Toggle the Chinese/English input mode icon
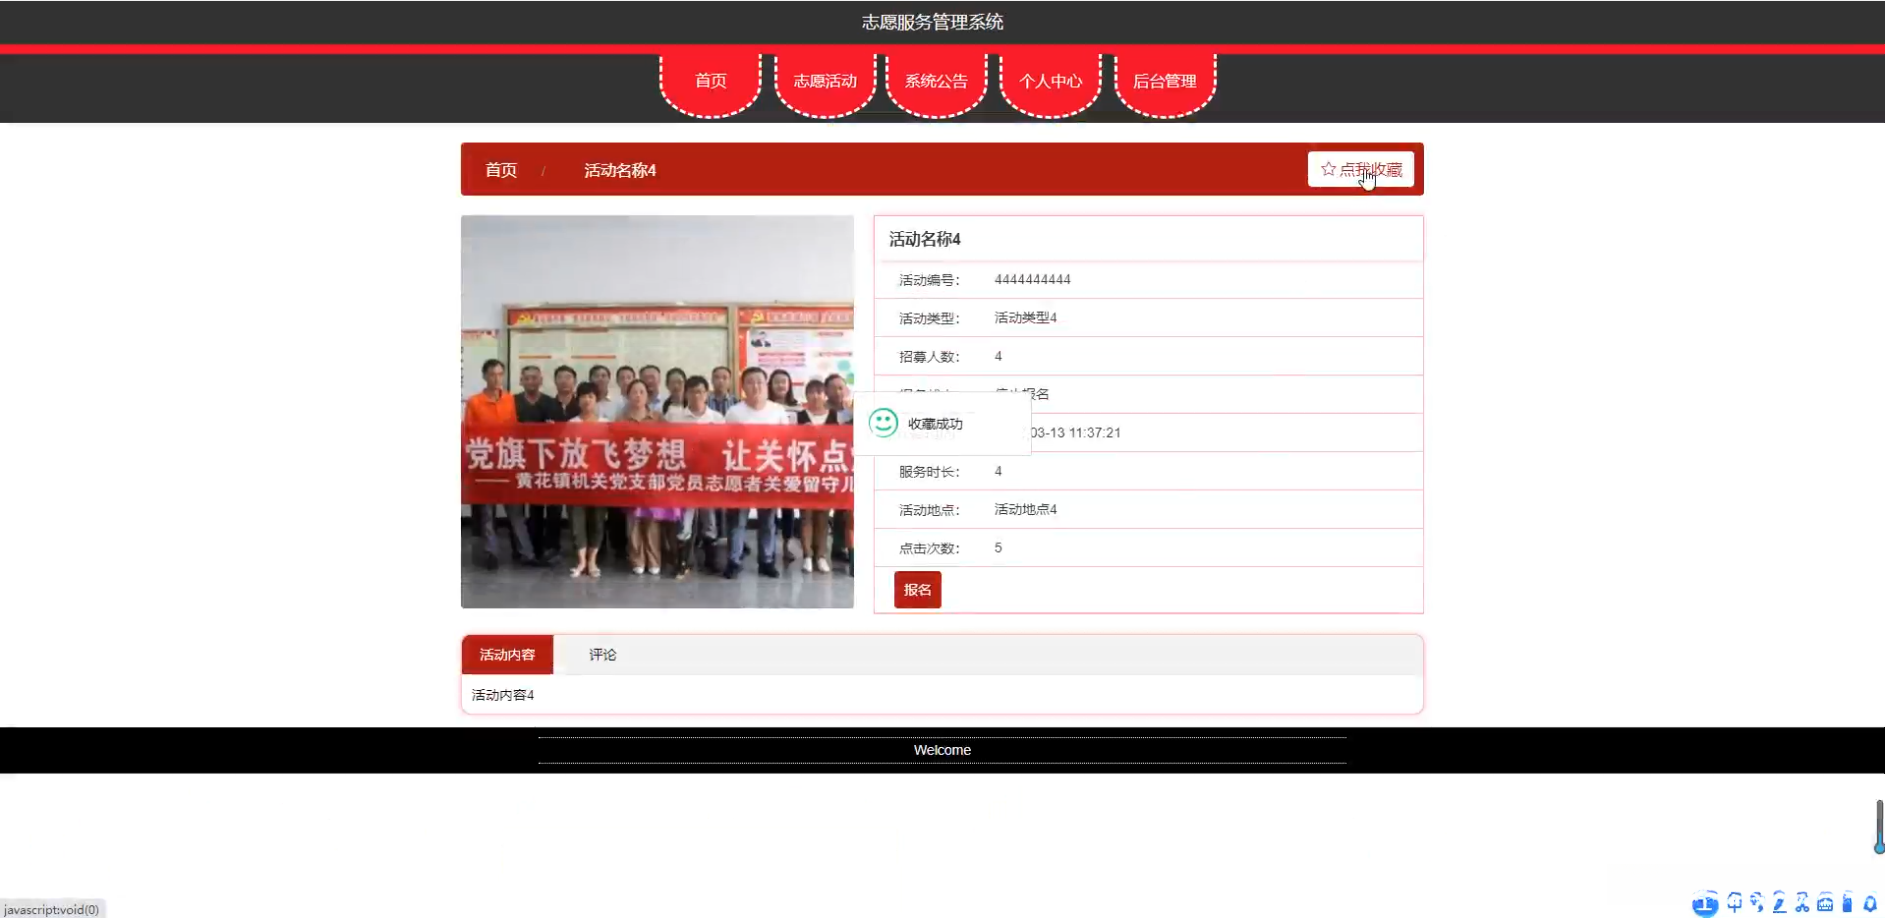 coord(1735,903)
